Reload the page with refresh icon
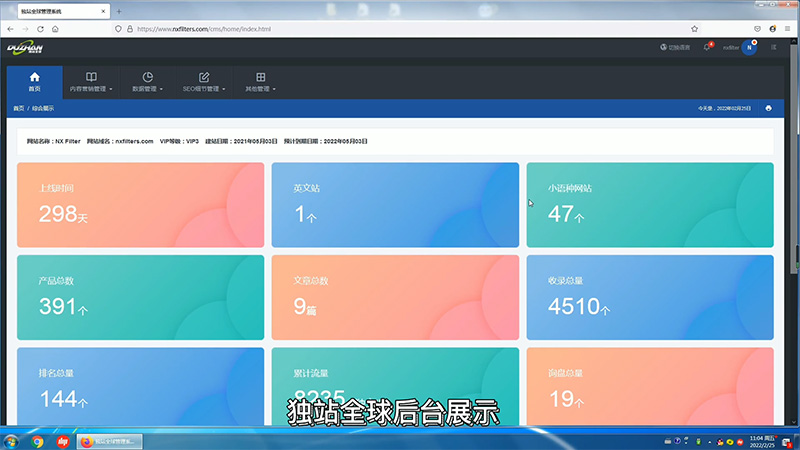The image size is (800, 450). 40,29
